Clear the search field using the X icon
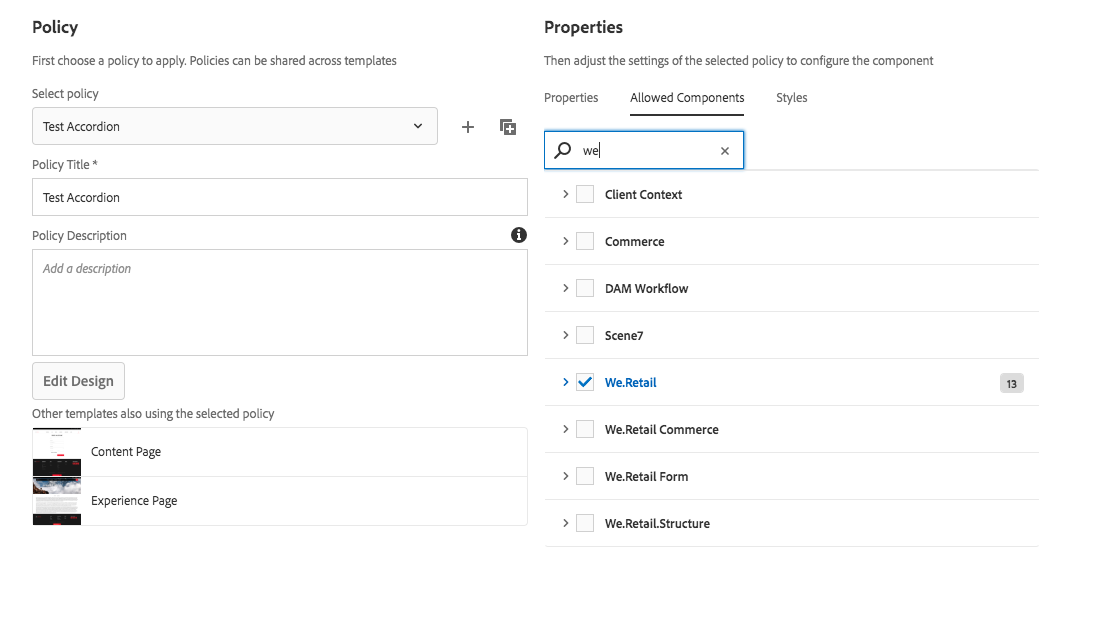 pos(724,150)
